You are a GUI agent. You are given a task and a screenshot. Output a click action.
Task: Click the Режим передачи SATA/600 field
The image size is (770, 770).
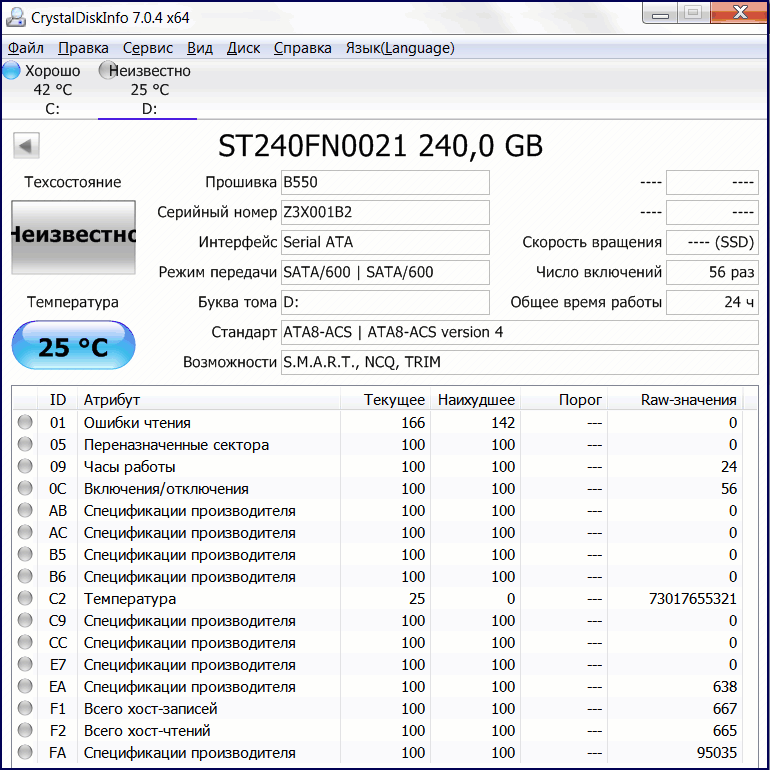(385, 273)
